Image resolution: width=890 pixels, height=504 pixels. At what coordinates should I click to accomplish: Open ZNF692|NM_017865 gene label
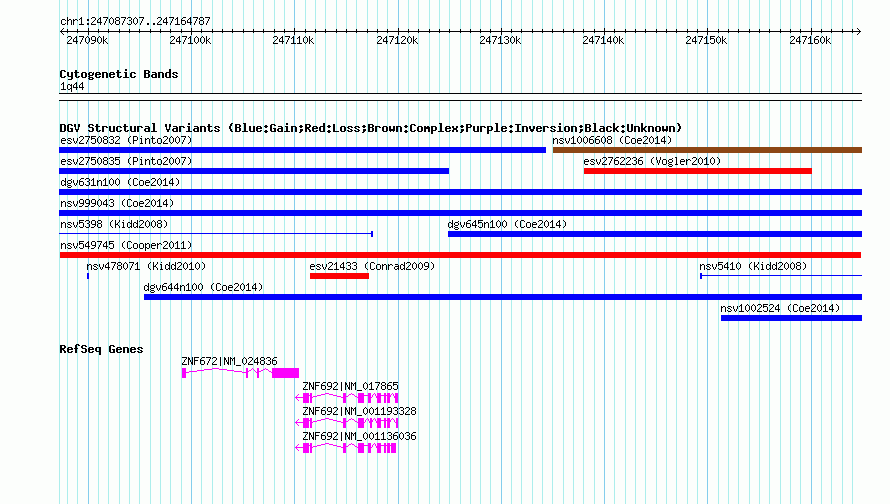click(350, 386)
